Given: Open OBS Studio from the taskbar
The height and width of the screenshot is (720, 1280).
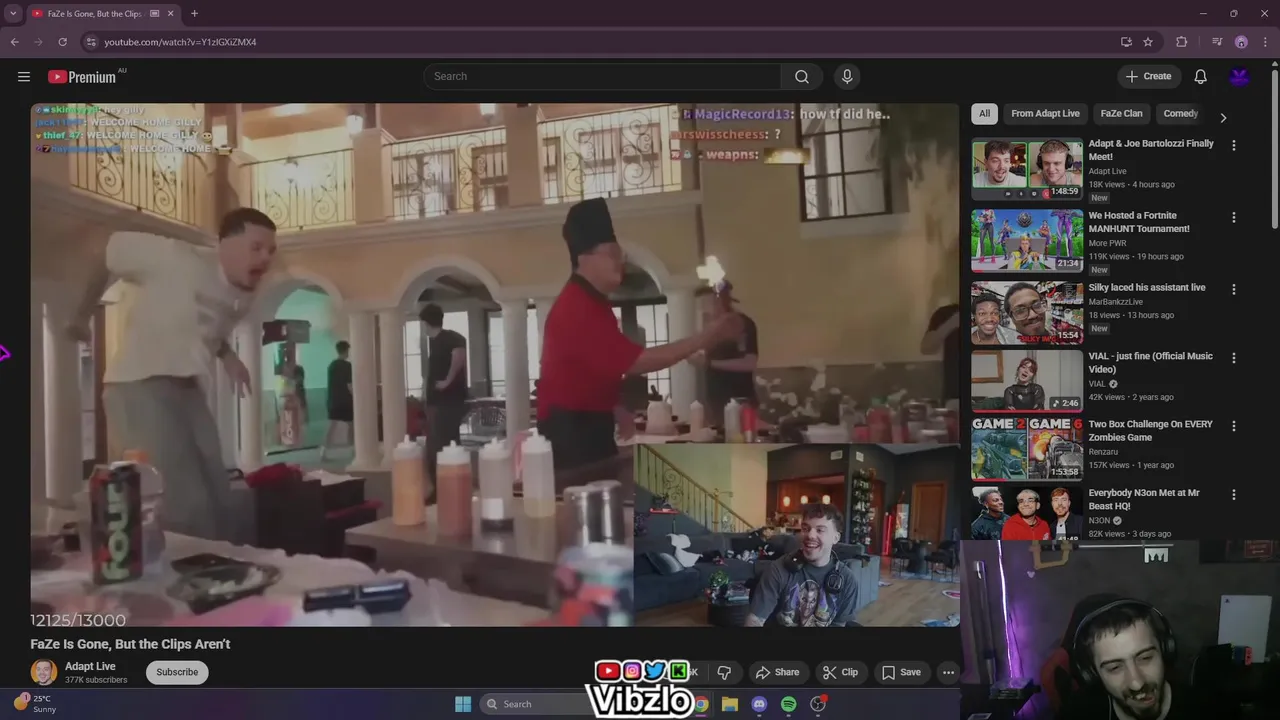Looking at the screenshot, I should pos(818,704).
